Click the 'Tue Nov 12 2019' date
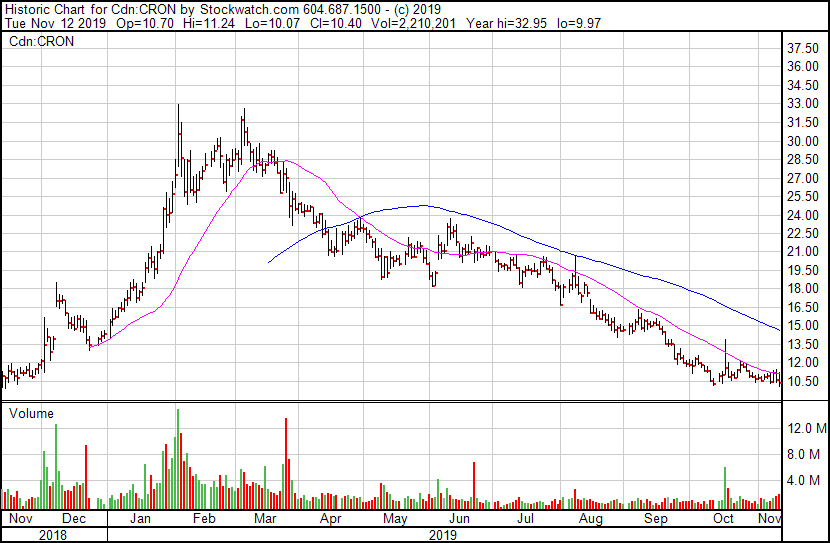Viewport: 830px width, 543px height. tap(55, 23)
